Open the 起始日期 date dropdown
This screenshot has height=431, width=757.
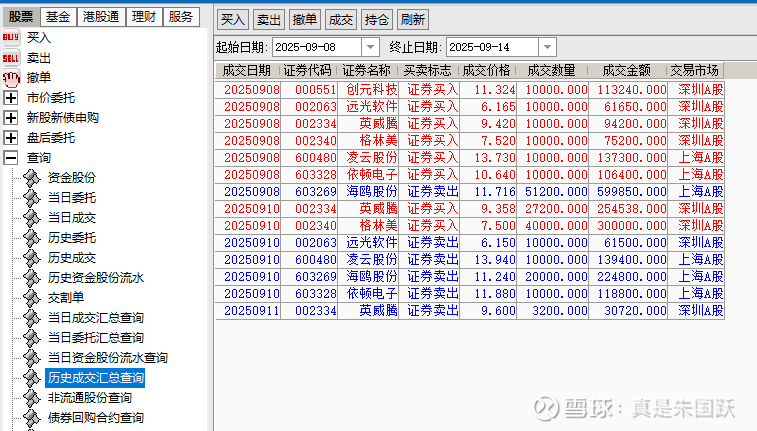(x=370, y=47)
